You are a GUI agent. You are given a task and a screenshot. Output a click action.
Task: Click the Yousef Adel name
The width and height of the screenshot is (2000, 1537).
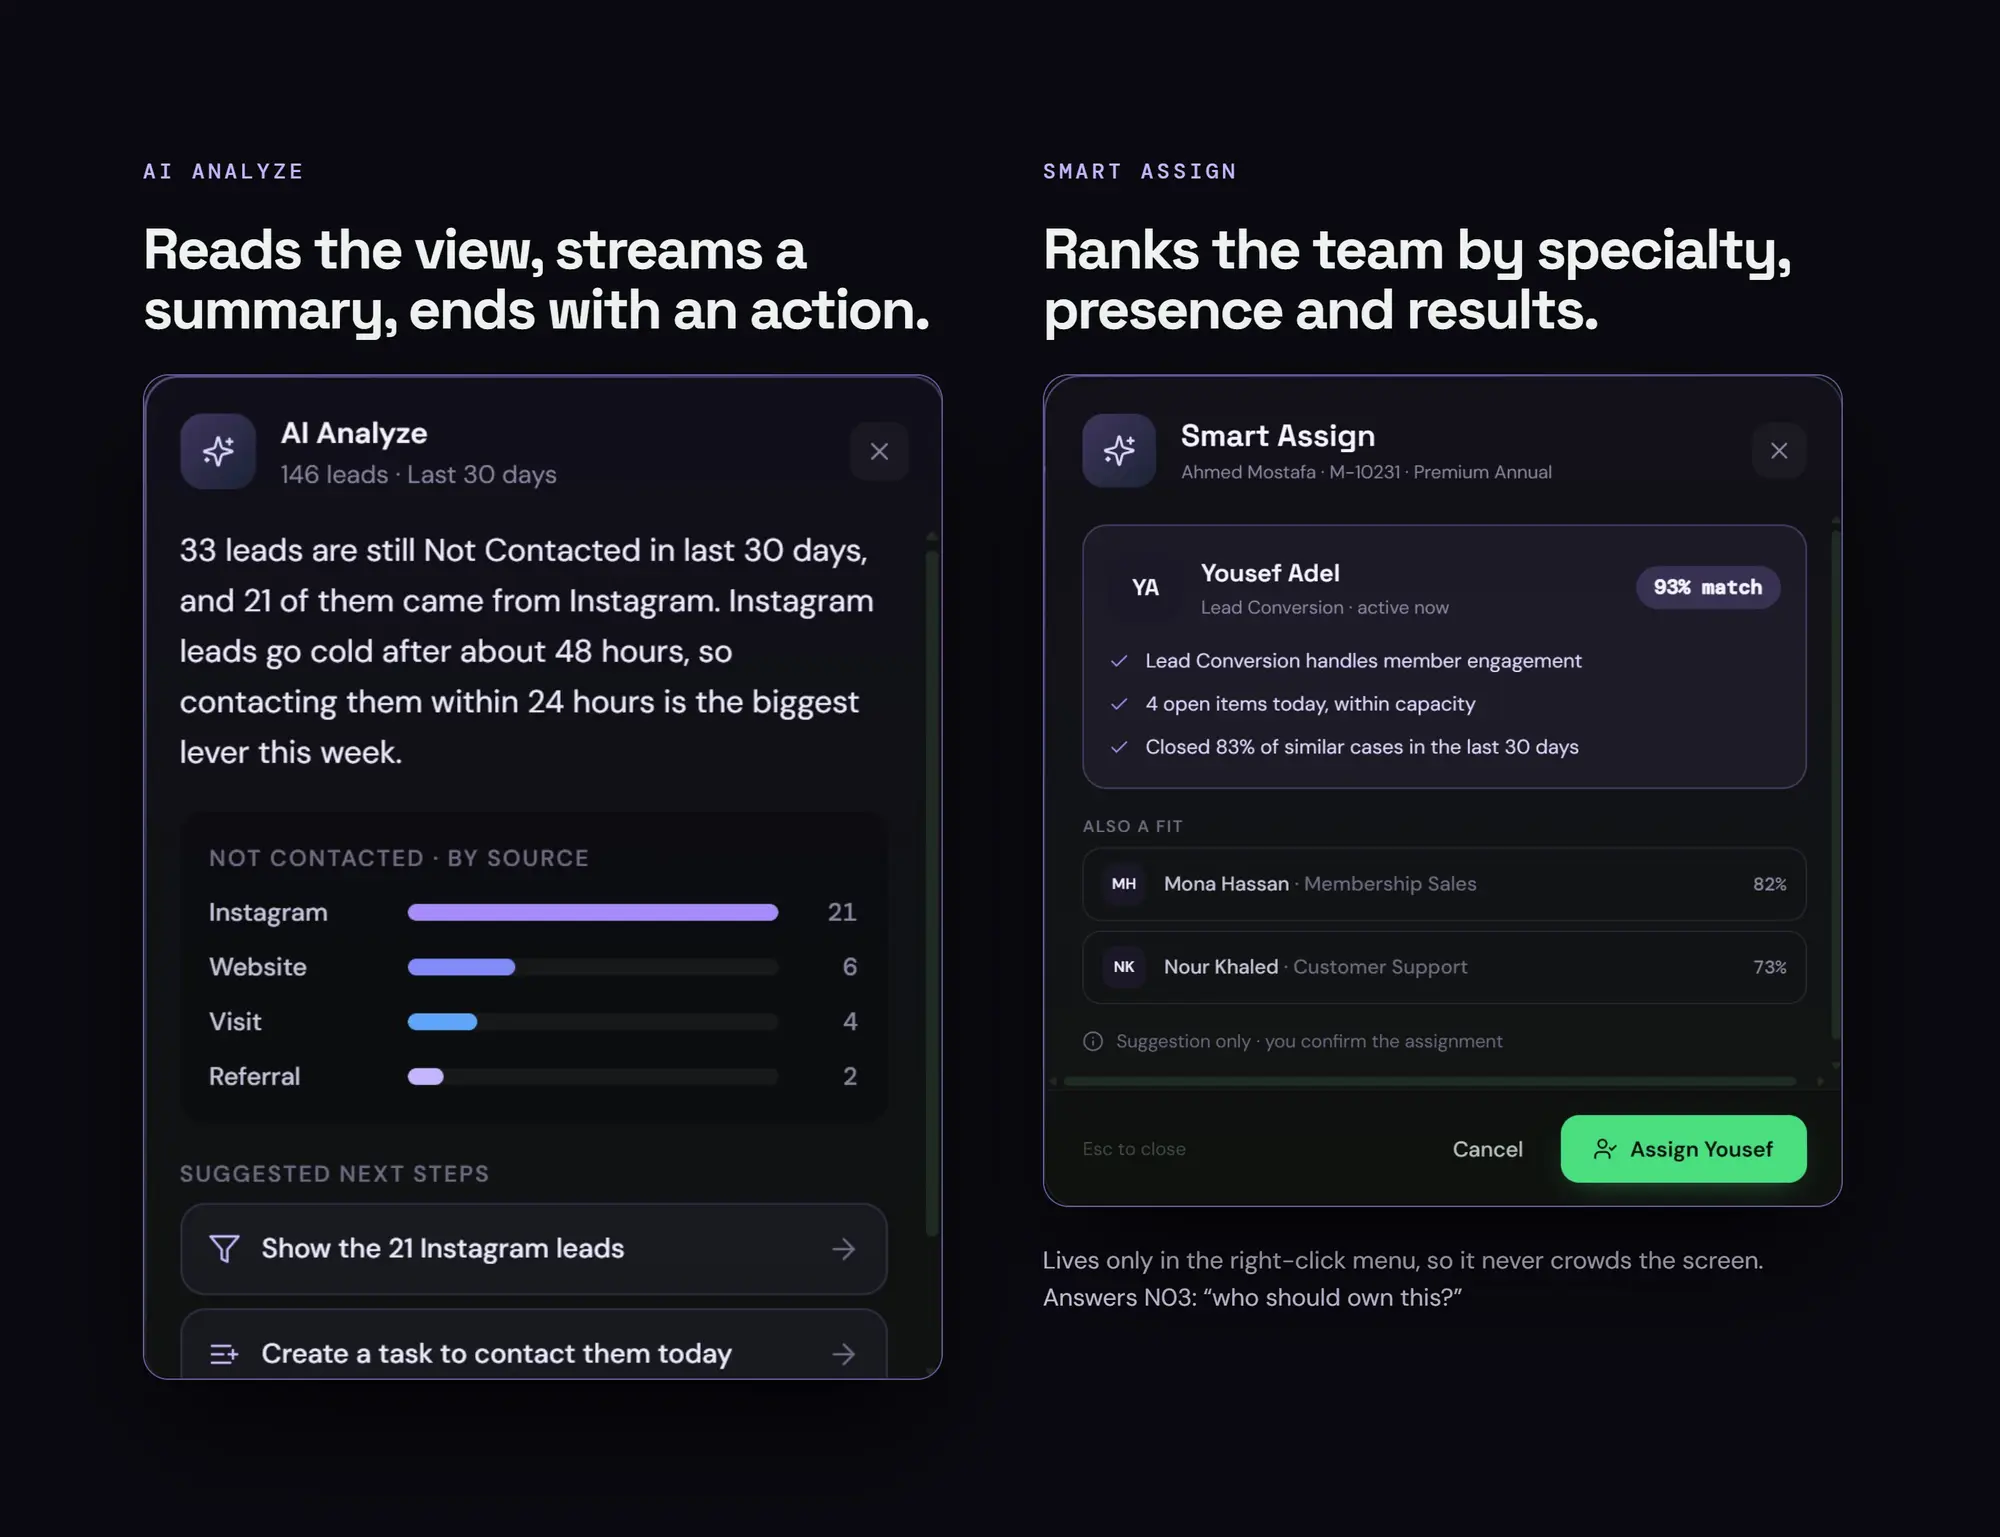pos(1269,573)
